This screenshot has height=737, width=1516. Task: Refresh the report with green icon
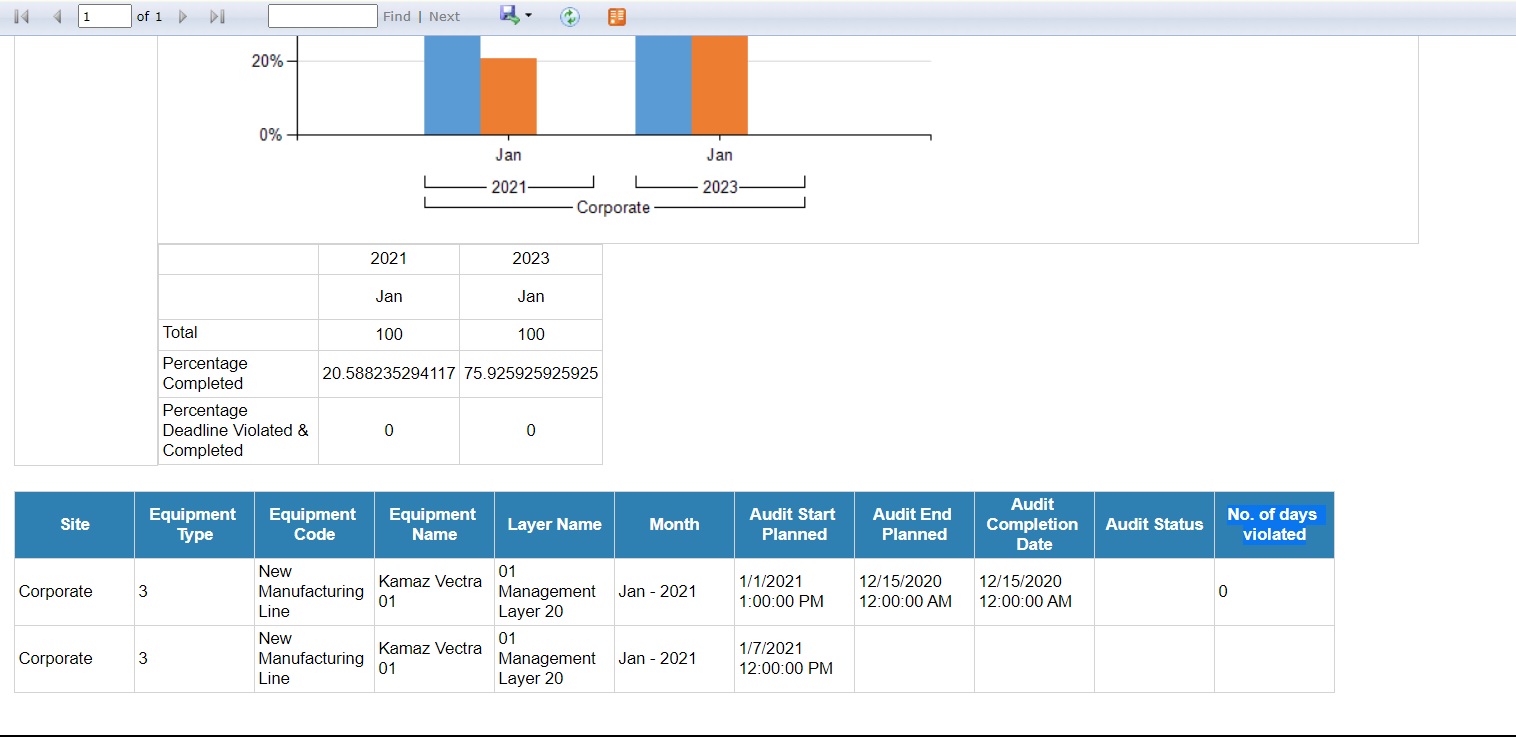click(x=570, y=17)
